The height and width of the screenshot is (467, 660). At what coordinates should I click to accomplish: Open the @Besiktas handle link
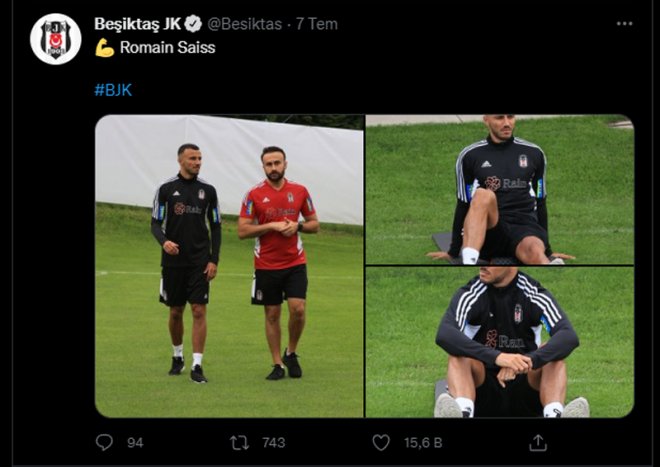point(245,24)
